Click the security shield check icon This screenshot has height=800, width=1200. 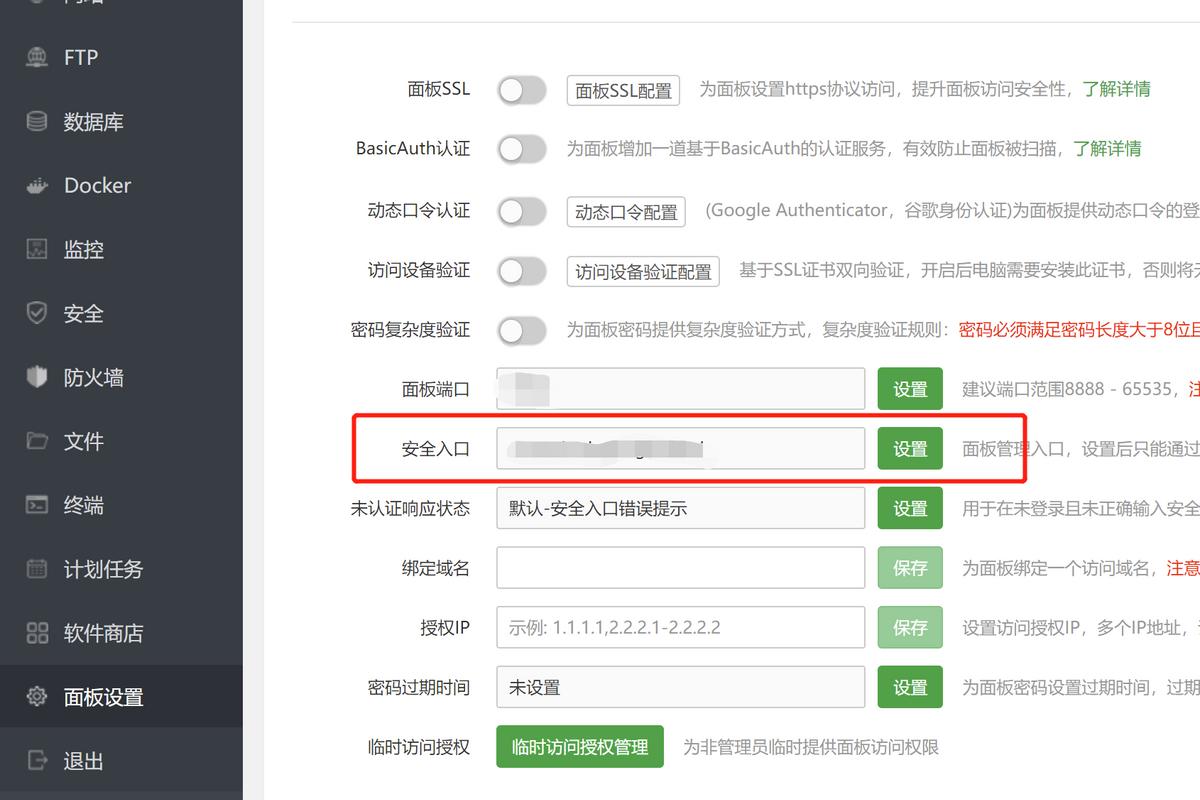pos(37,313)
